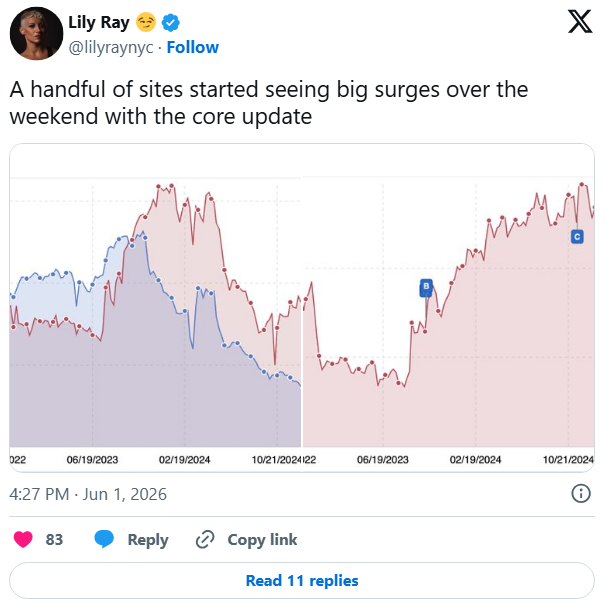Open the tweet timestamp Jun 1, 2026
The width and height of the screenshot is (606, 614).
[88, 494]
